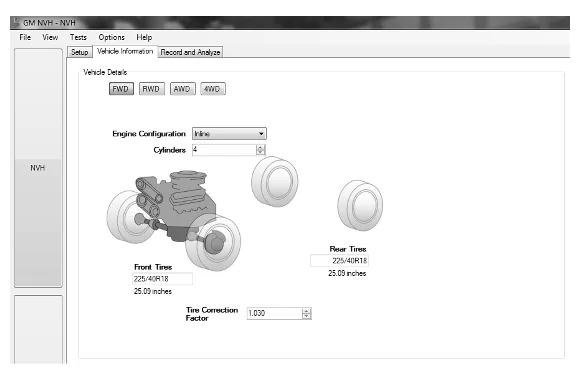Click the Tire Correction Factor field
The image size is (580, 381).
(274, 313)
